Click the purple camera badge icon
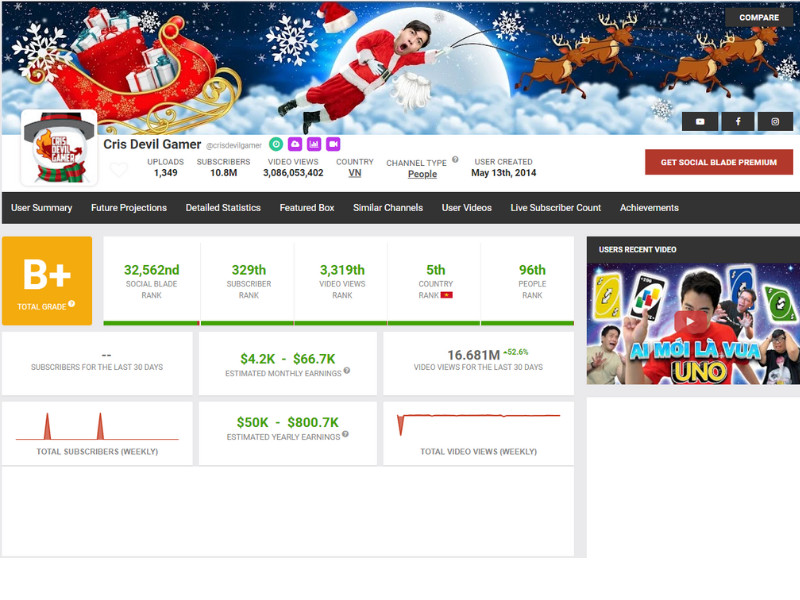The image size is (800, 600). [x=295, y=144]
